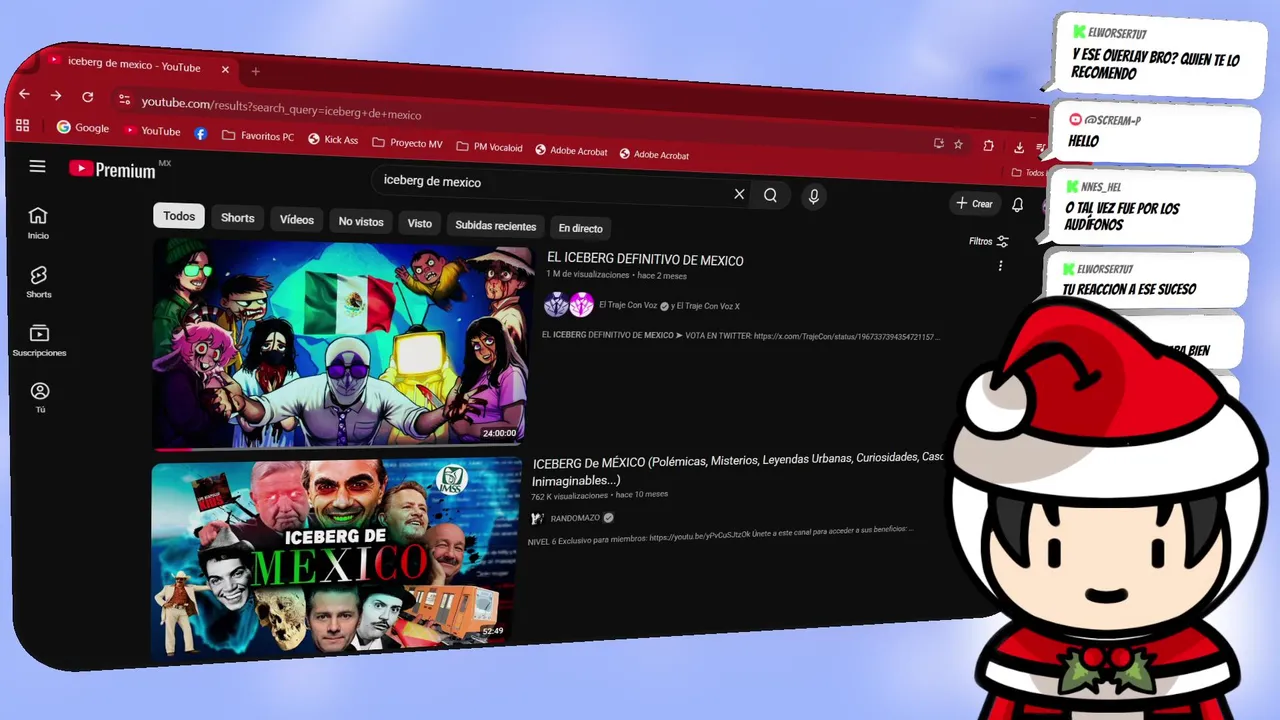Viewport: 1280px width, 720px height.
Task: Open the media controls icon in toolbar
Action: [x=1040, y=148]
